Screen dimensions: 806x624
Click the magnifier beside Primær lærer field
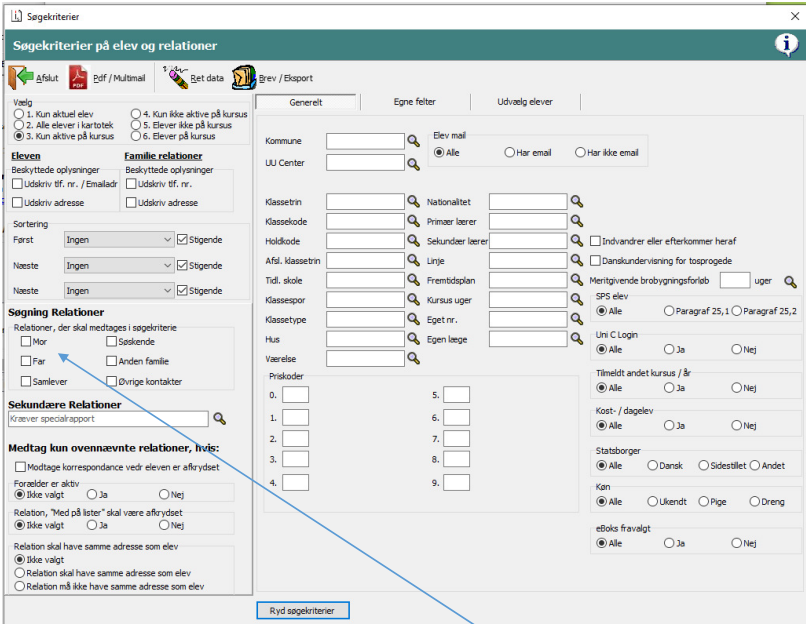tap(577, 221)
